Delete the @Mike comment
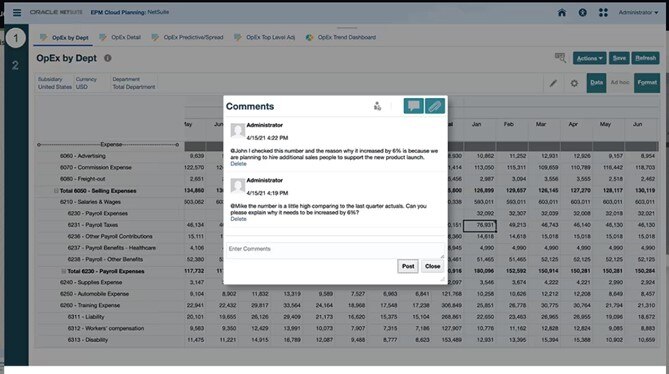This screenshot has height=374, width=669. 238,219
